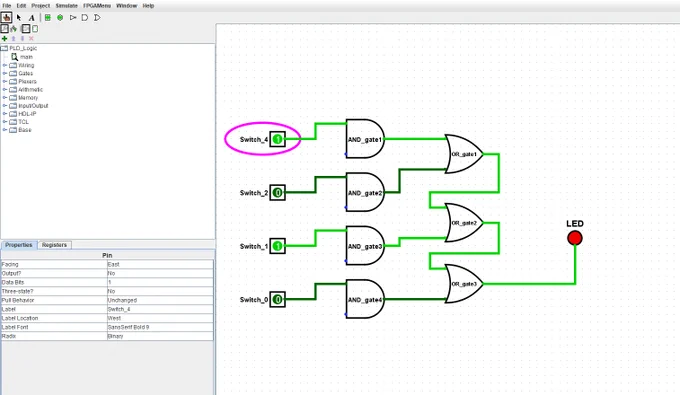Change the Three-state? value No
Viewport: 680px width, 395px height.
click(160, 291)
